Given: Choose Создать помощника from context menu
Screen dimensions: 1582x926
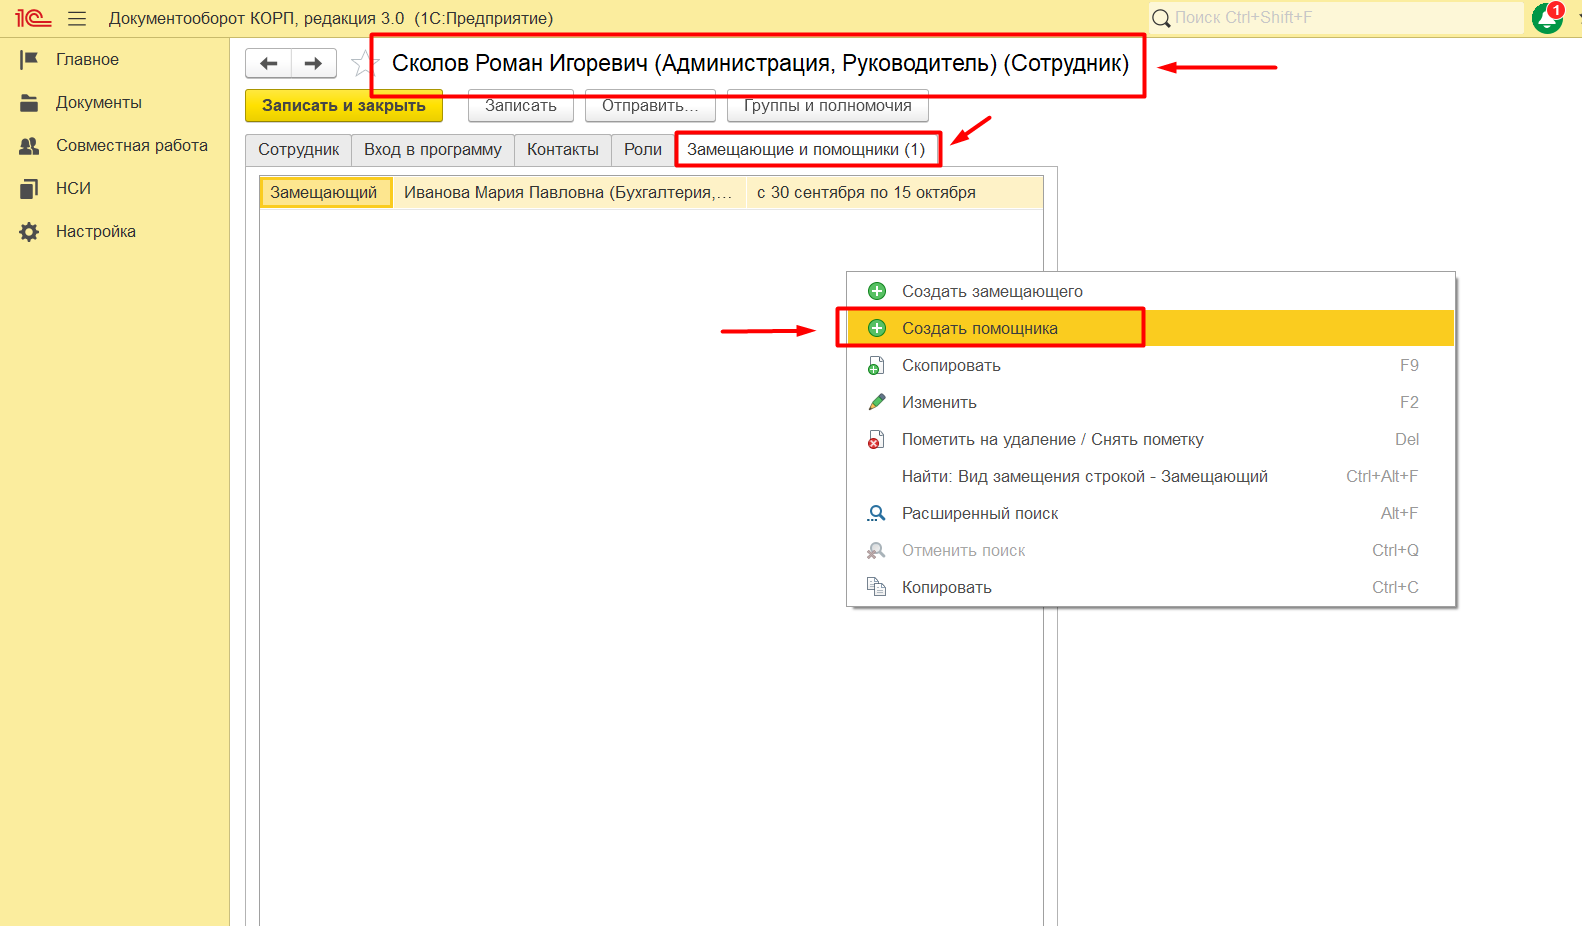Looking at the screenshot, I should [x=1151, y=328].
